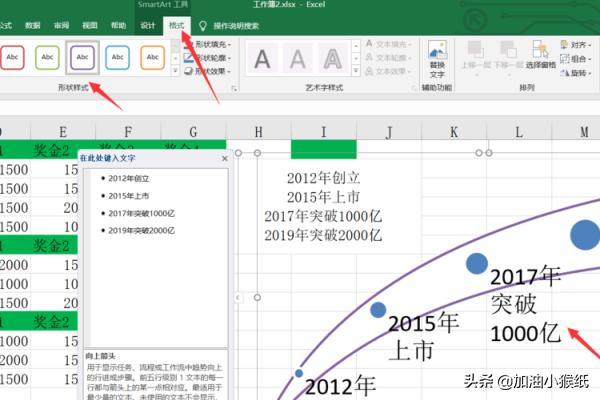
Task: Select the small blue dot near 2012年
Action: [299, 373]
